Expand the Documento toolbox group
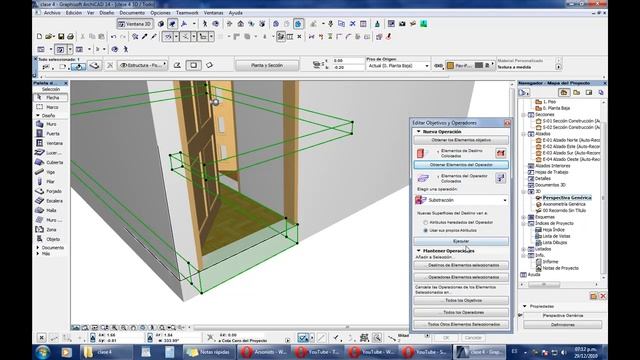 point(38,248)
